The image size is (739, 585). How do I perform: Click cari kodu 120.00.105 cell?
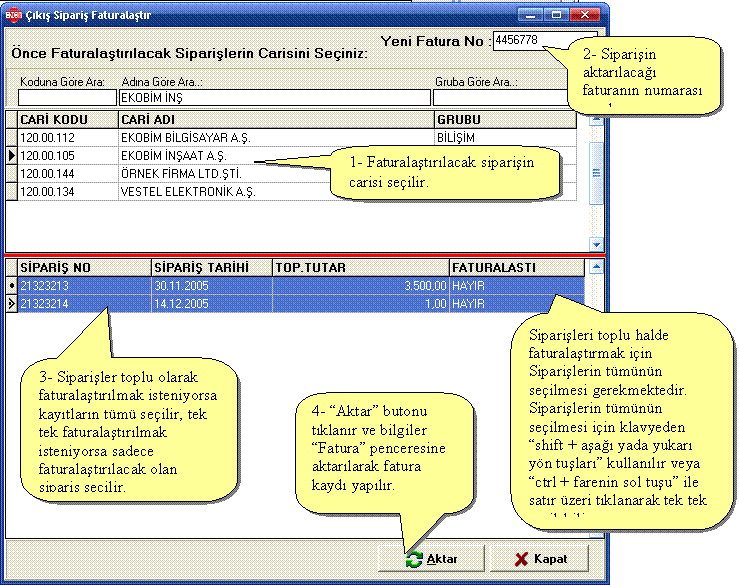click(x=67, y=156)
